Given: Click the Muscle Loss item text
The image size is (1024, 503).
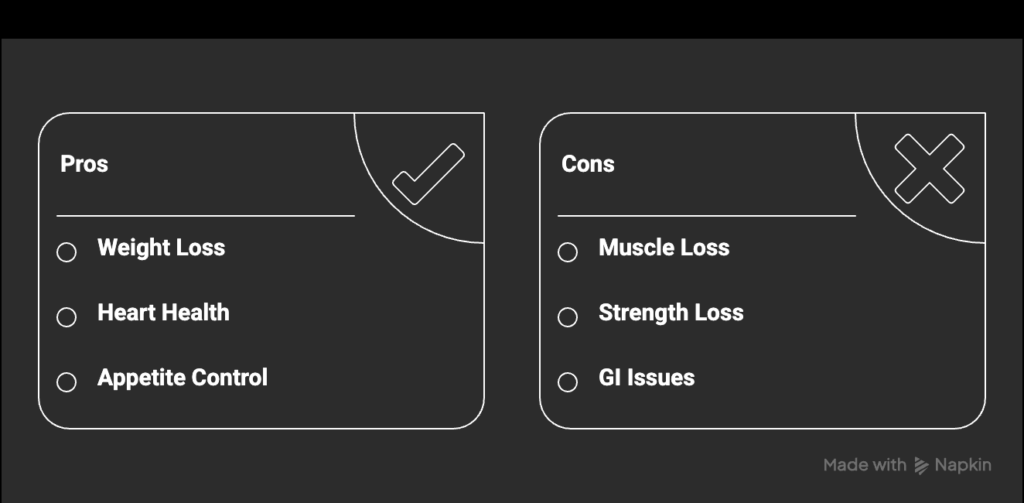Looking at the screenshot, I should (x=664, y=248).
